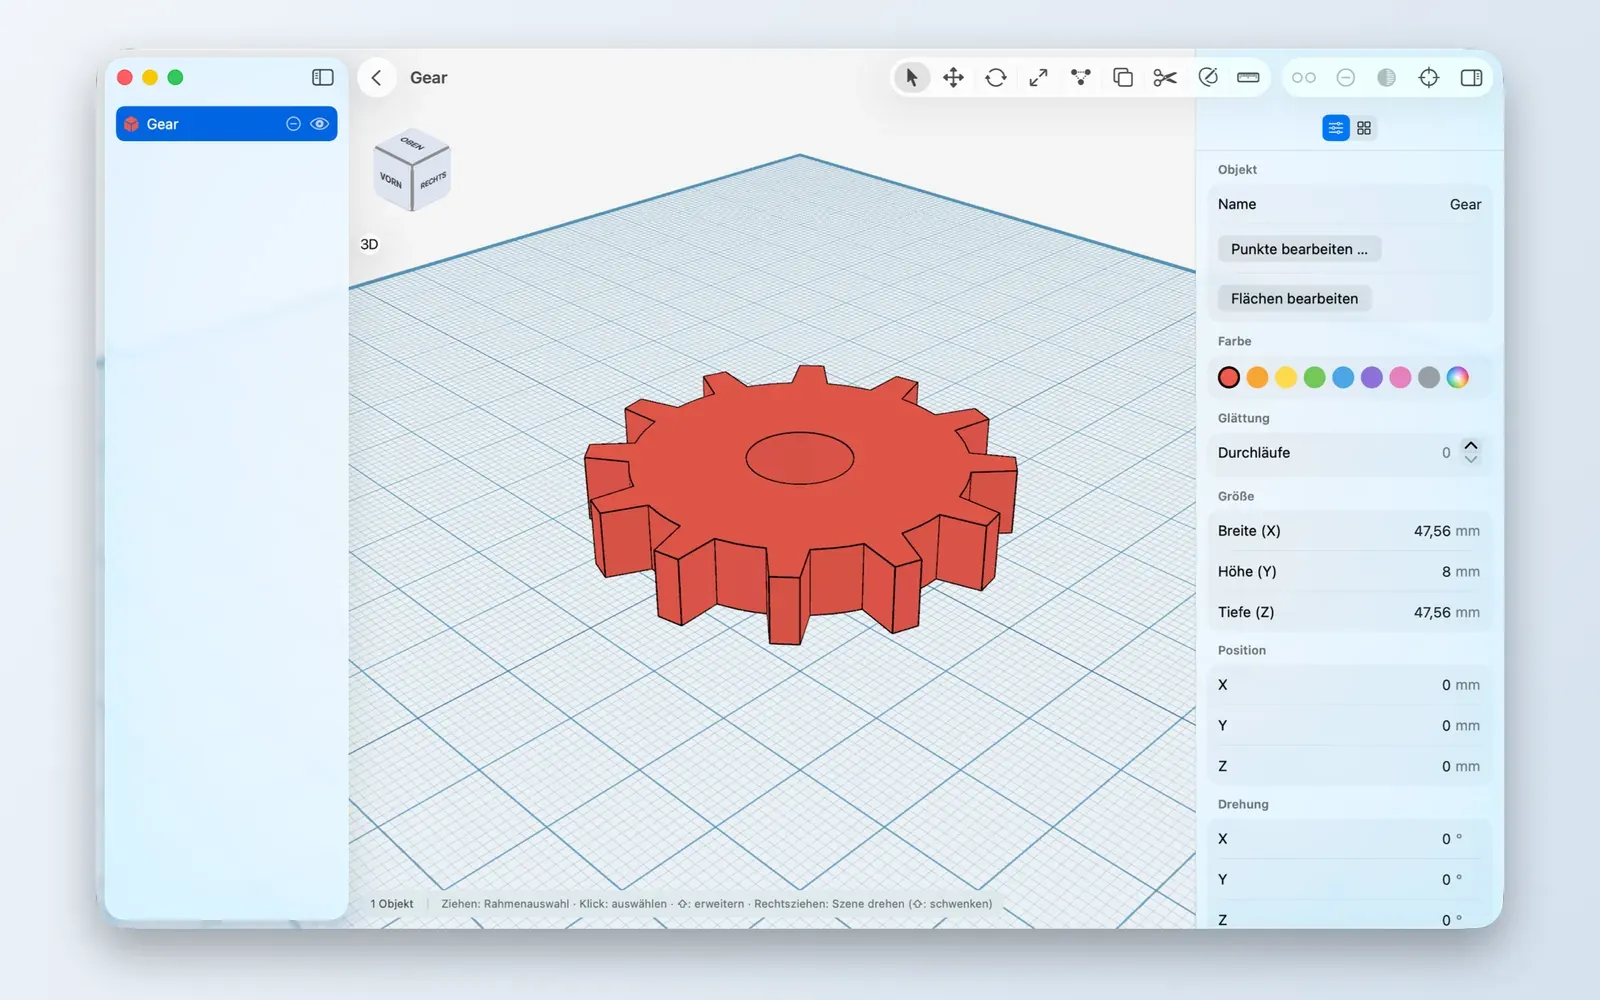Click the circle with minus toolbar icon
1600x1000 pixels.
pos(1346,77)
